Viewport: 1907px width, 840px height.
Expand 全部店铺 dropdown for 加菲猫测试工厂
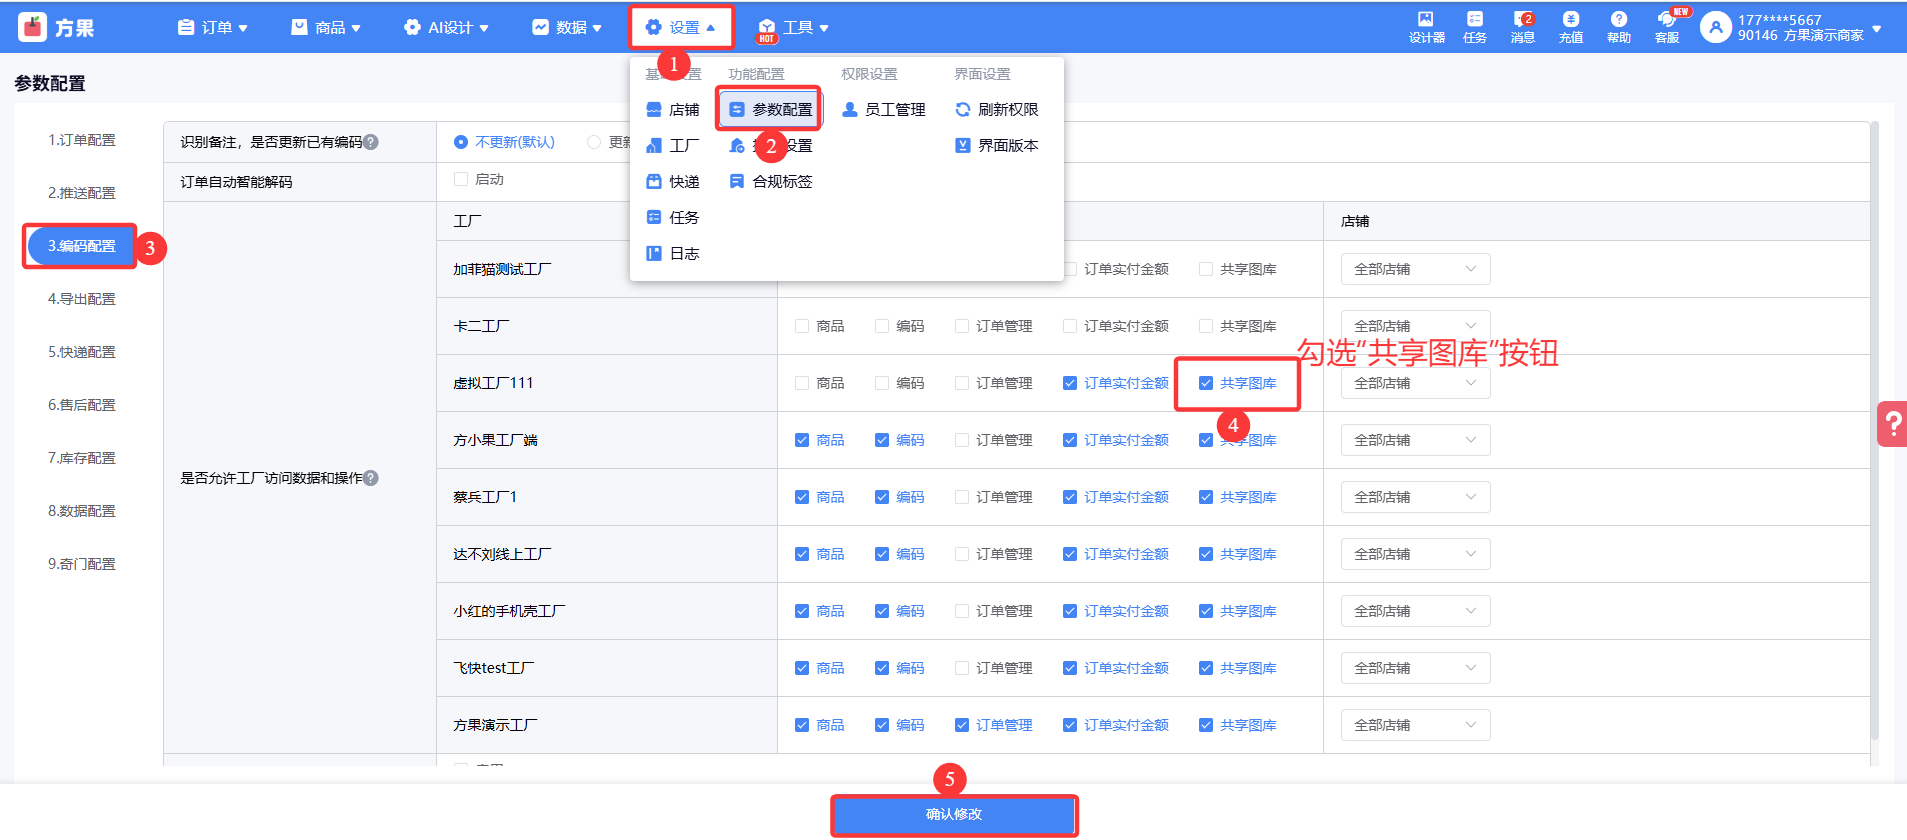click(1414, 269)
